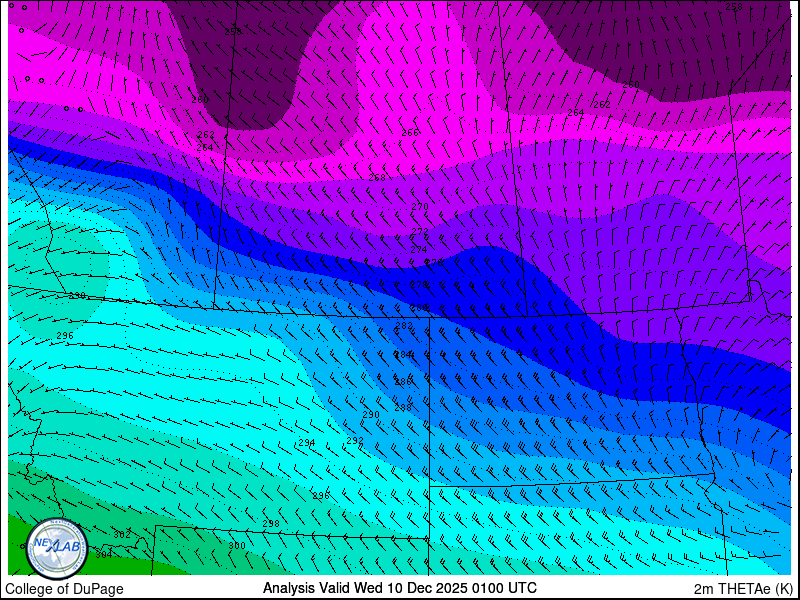800x600 pixels.
Task: Click the 280 contour label
Action: (419, 308)
